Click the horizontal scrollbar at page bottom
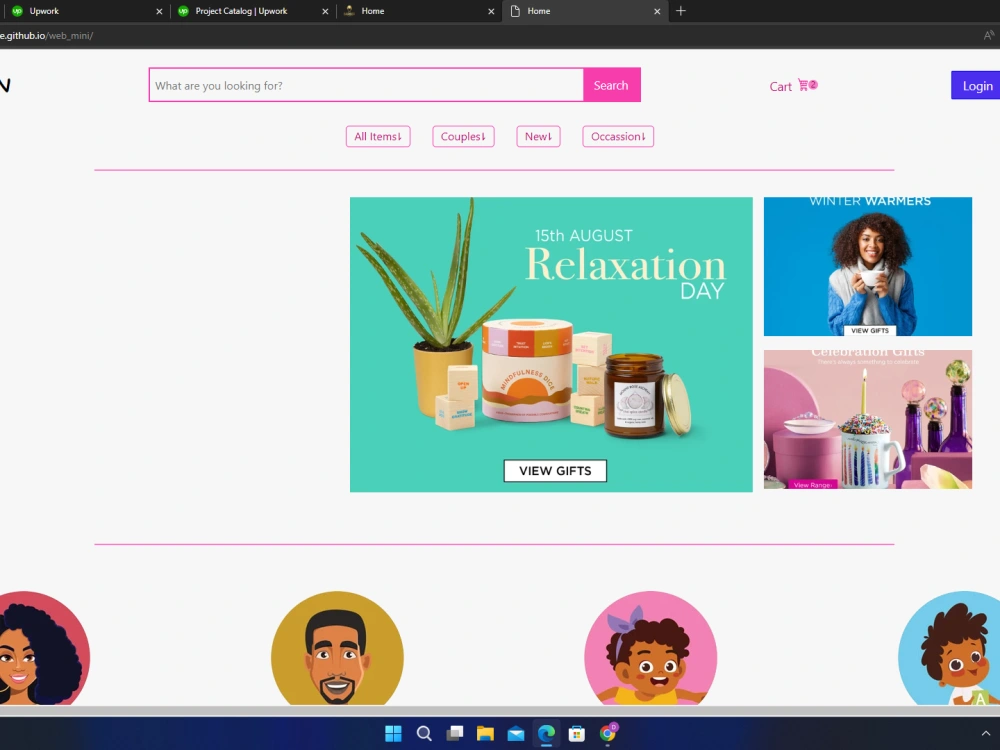Screen dimensions: 1000x750 tap(500, 710)
